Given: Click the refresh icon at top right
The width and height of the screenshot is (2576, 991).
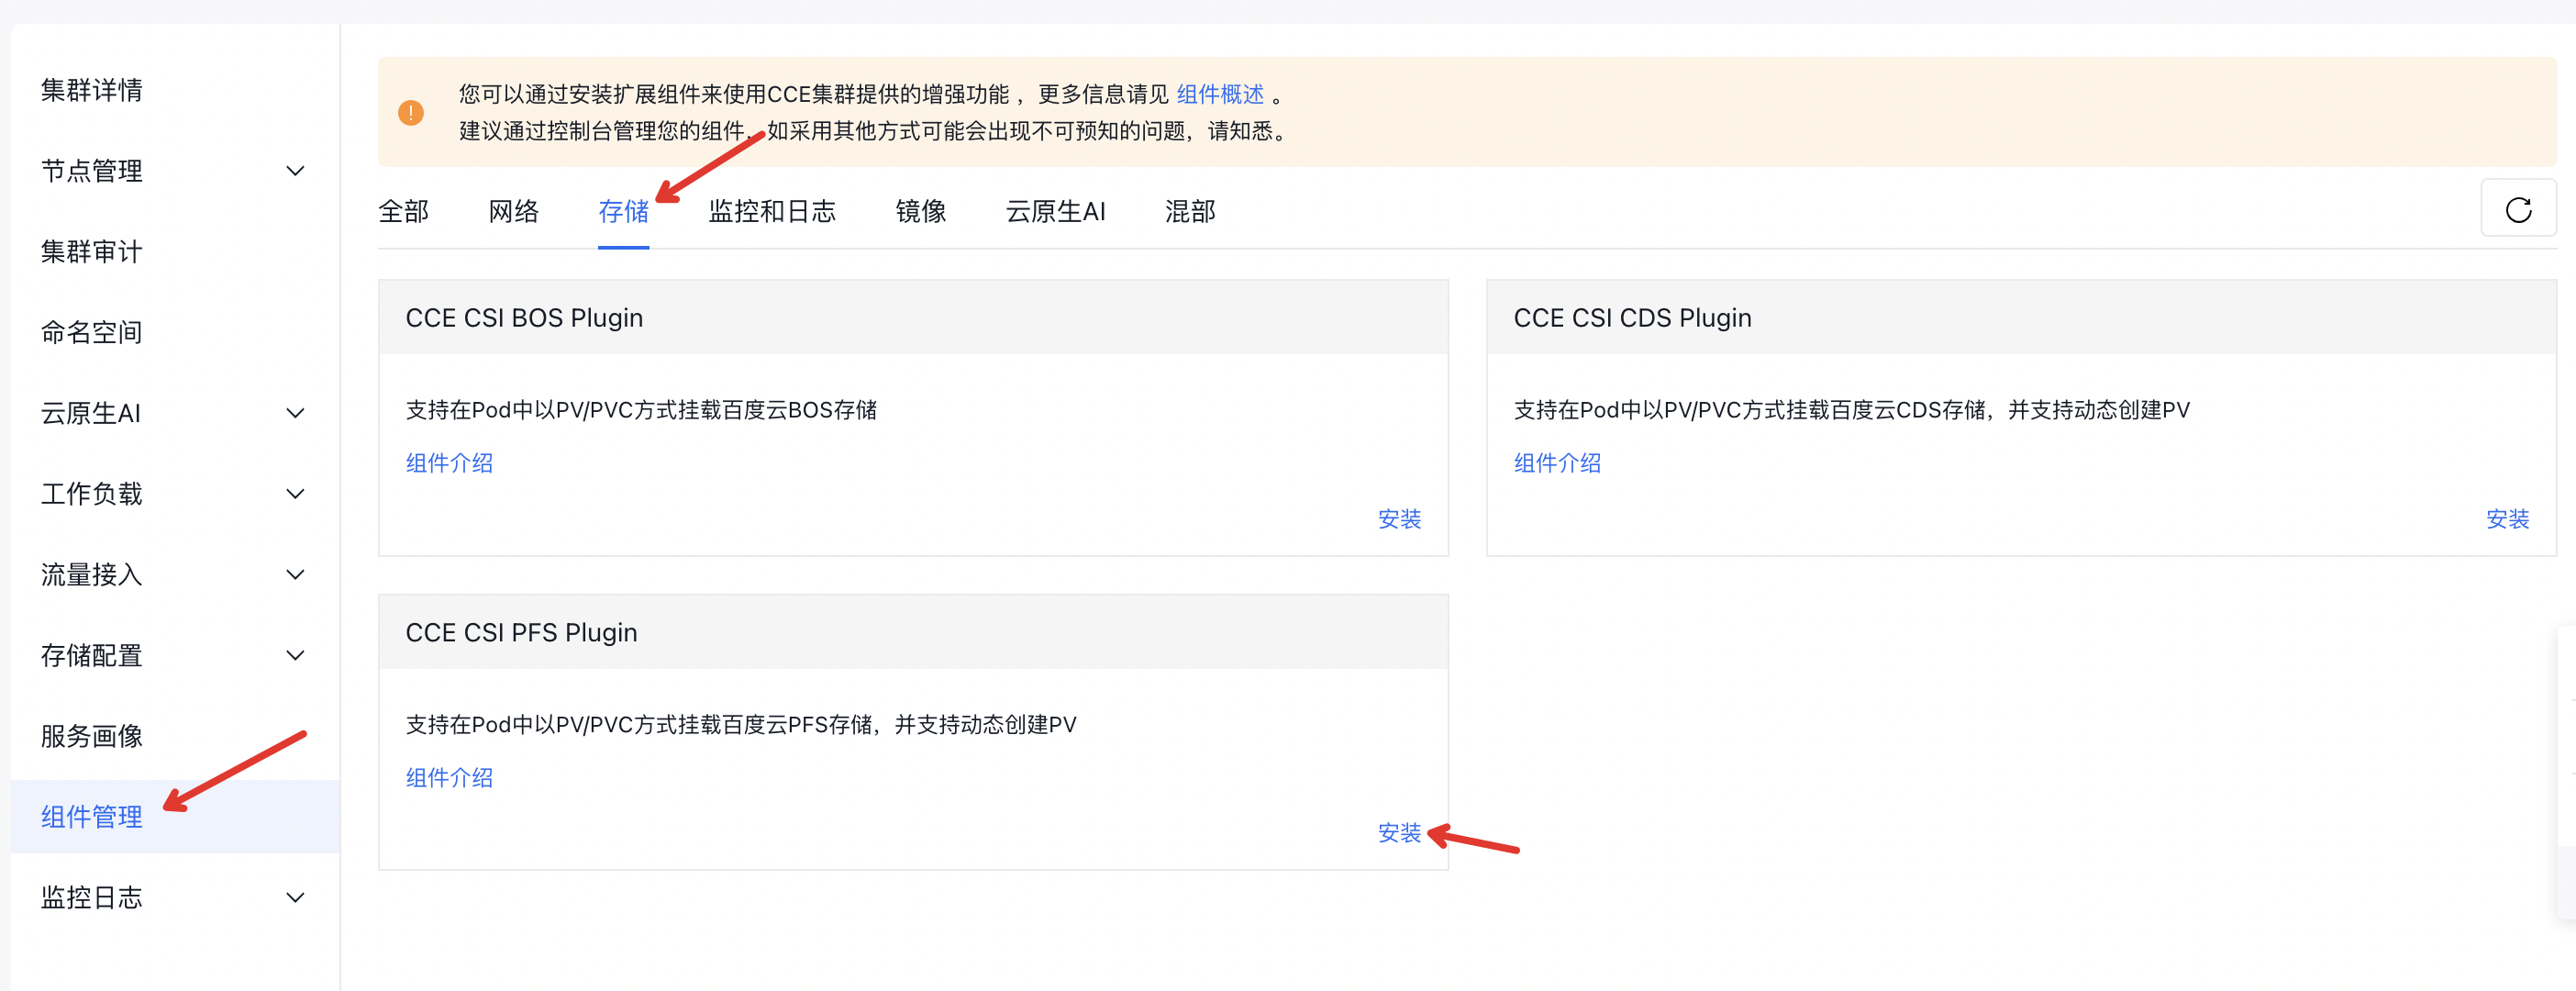Looking at the screenshot, I should [2519, 208].
